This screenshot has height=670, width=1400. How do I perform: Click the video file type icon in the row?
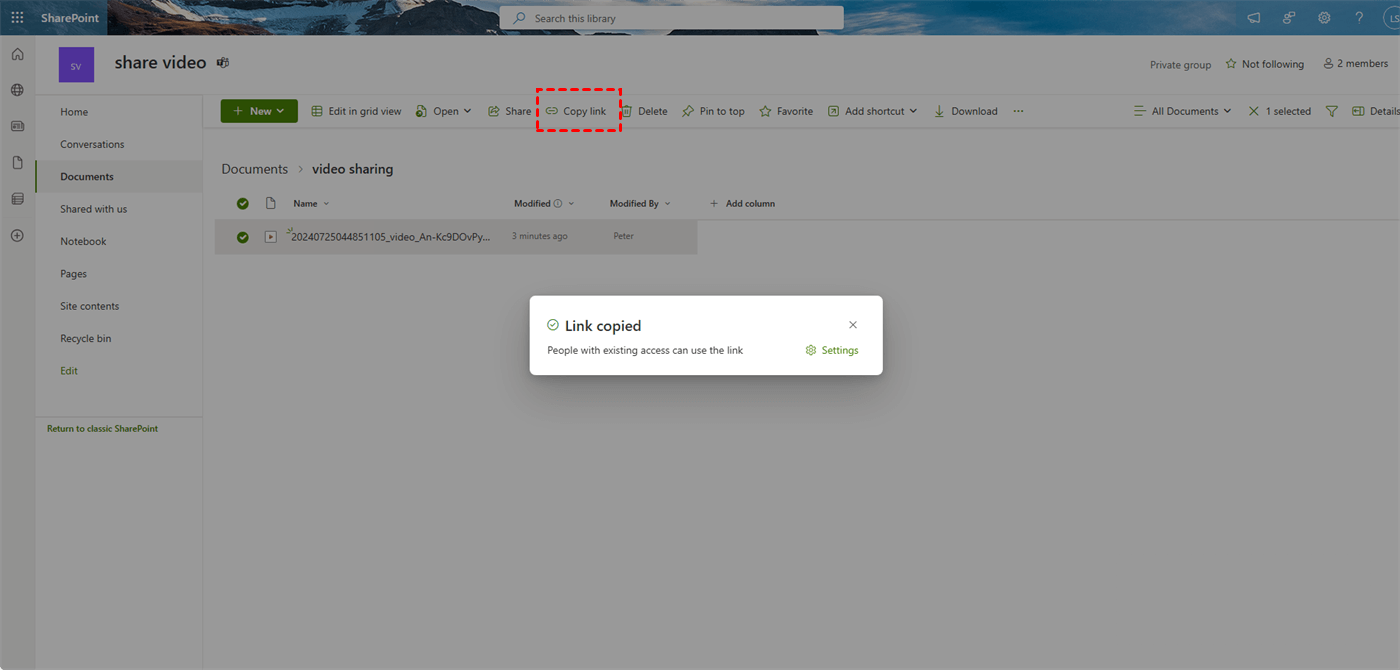[270, 237]
